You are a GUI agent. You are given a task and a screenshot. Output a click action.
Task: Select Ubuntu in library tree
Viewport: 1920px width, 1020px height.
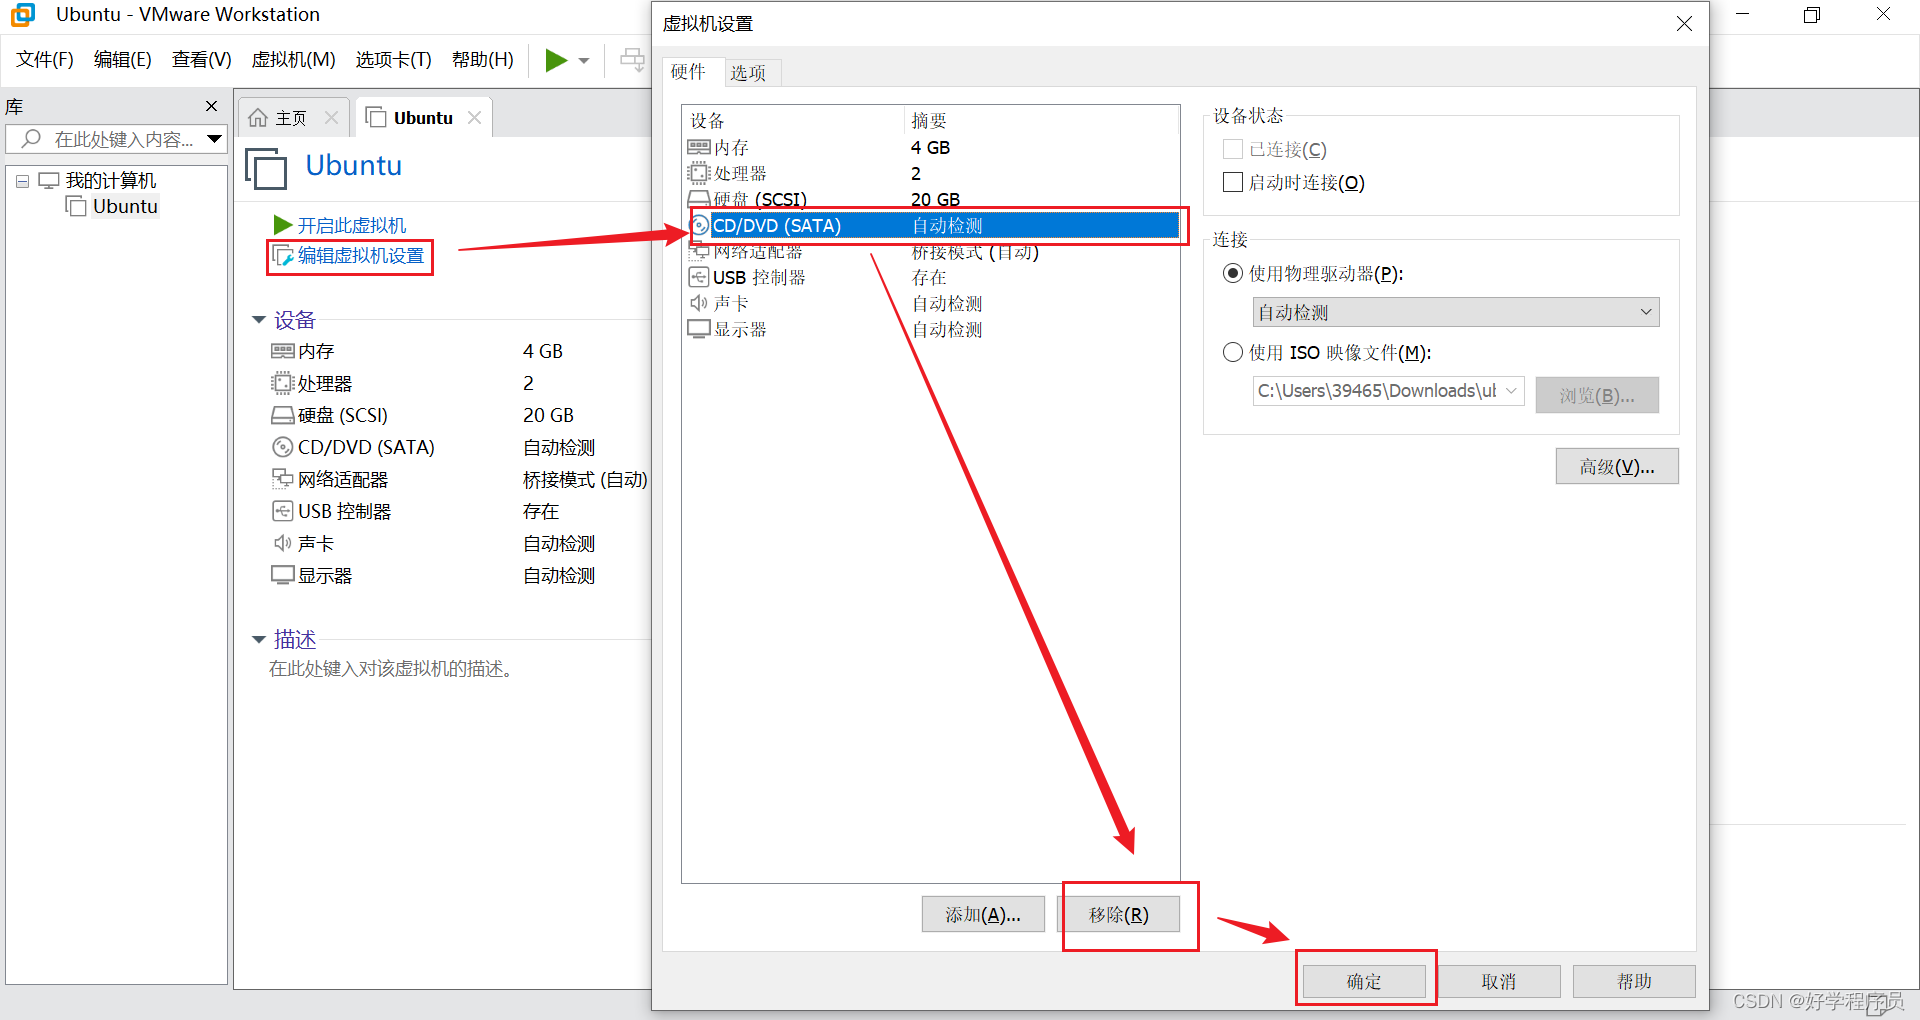coord(125,206)
